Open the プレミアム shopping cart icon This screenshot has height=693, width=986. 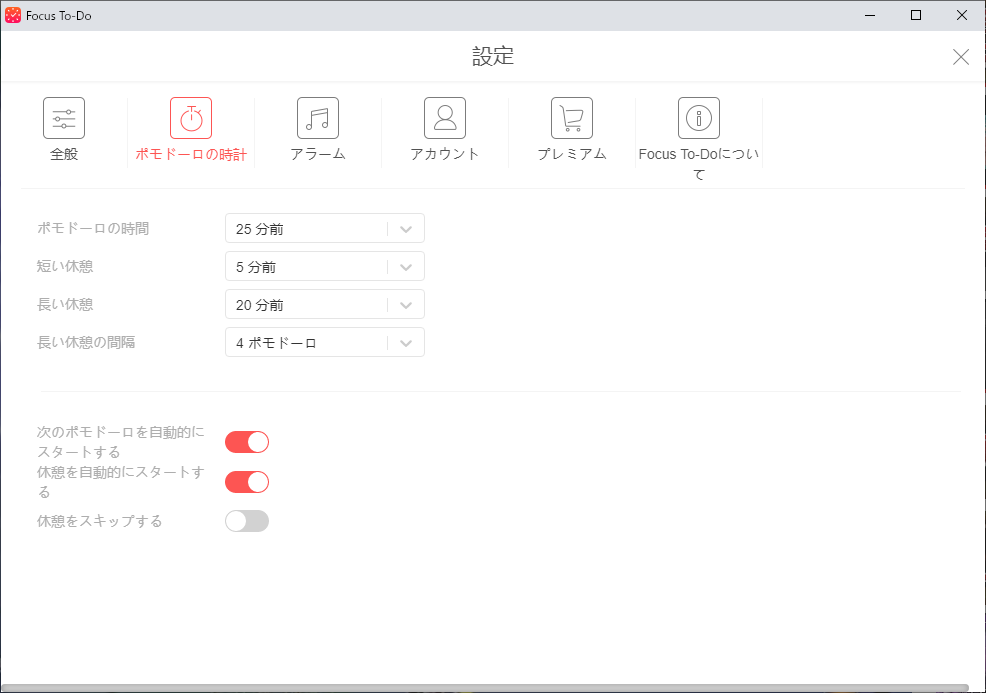click(572, 118)
